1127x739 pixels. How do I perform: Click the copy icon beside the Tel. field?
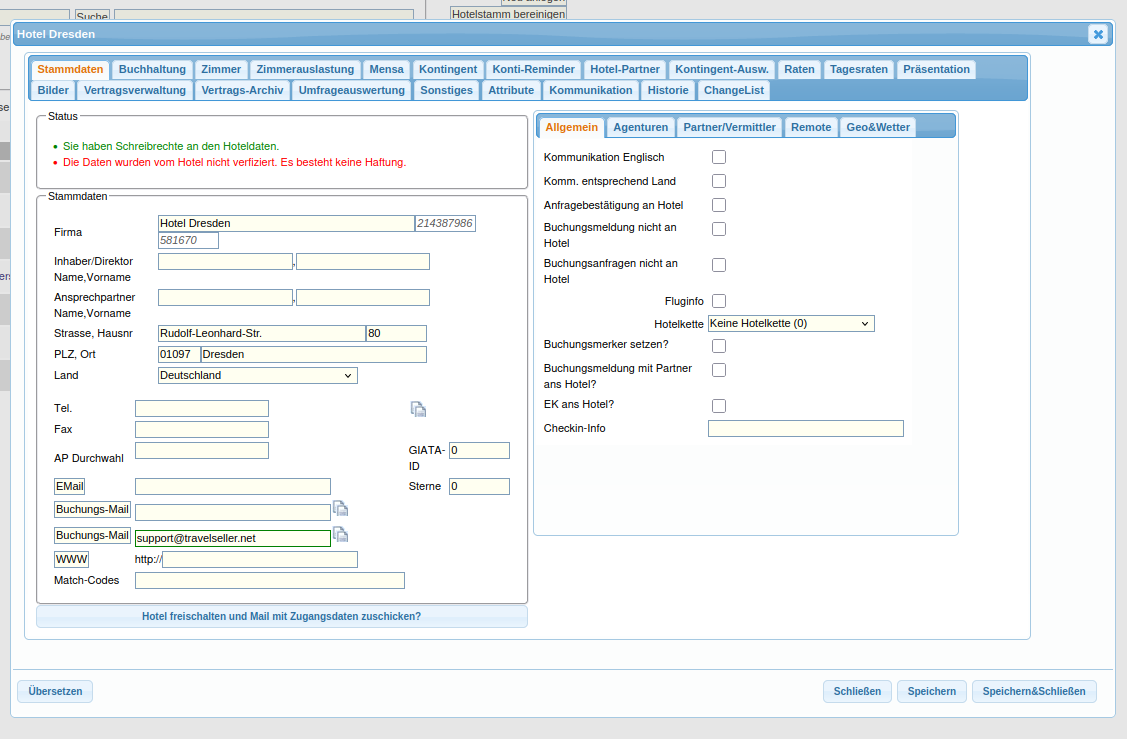tap(418, 408)
